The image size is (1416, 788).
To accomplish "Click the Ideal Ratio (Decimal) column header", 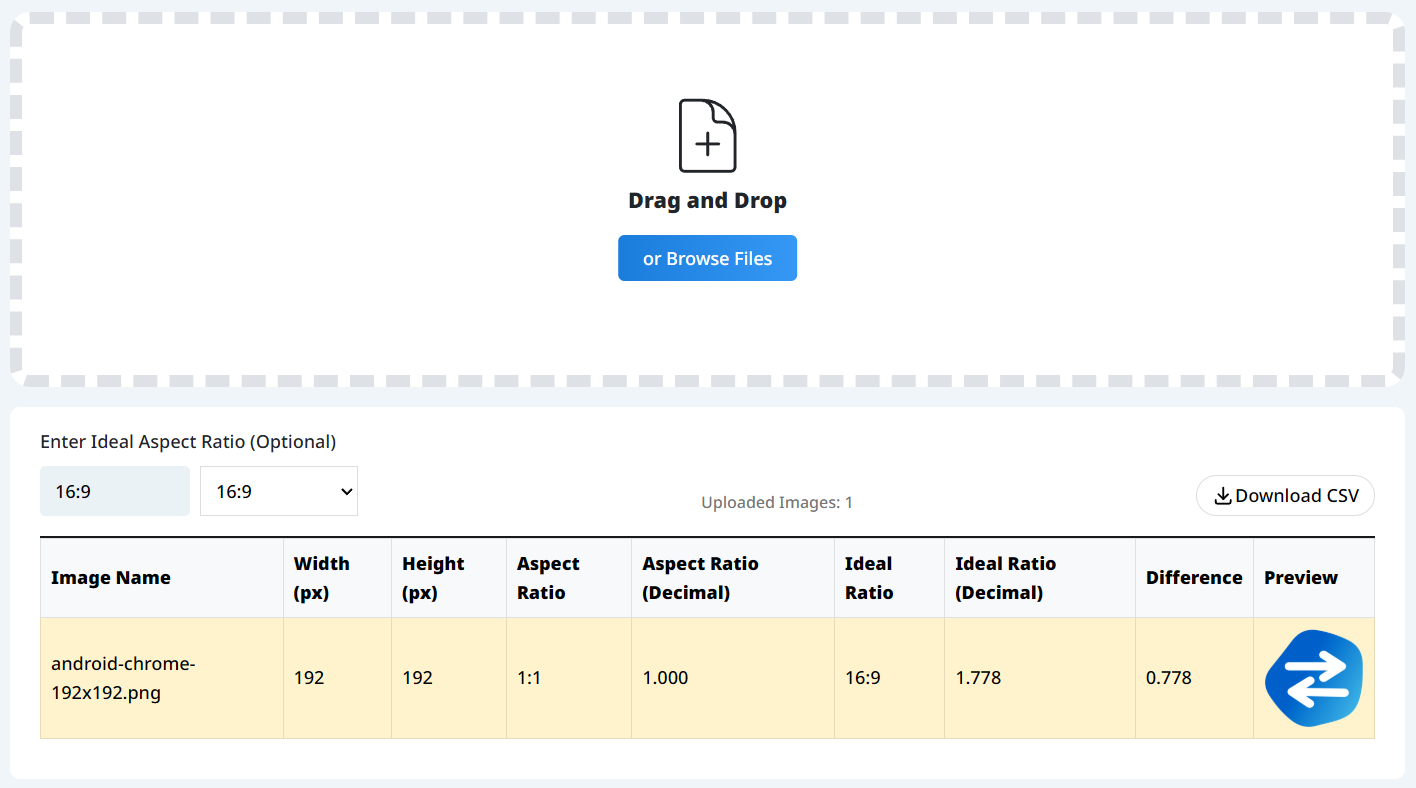I will pos(1040,578).
